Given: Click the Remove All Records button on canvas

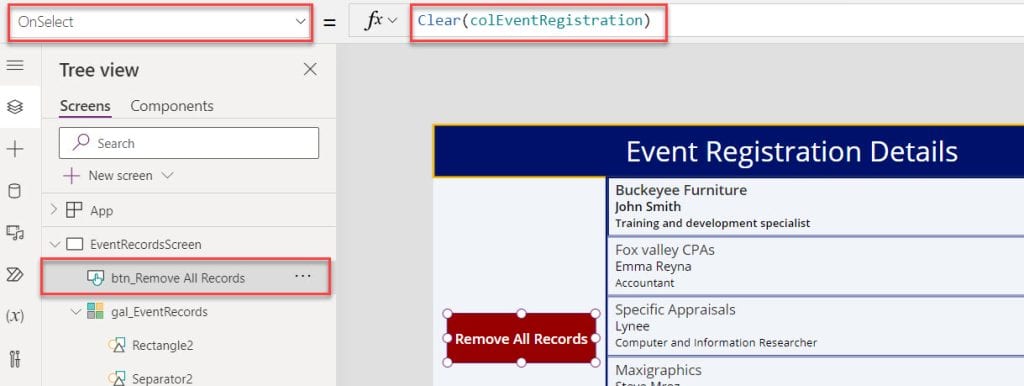Looking at the screenshot, I should [x=521, y=339].
